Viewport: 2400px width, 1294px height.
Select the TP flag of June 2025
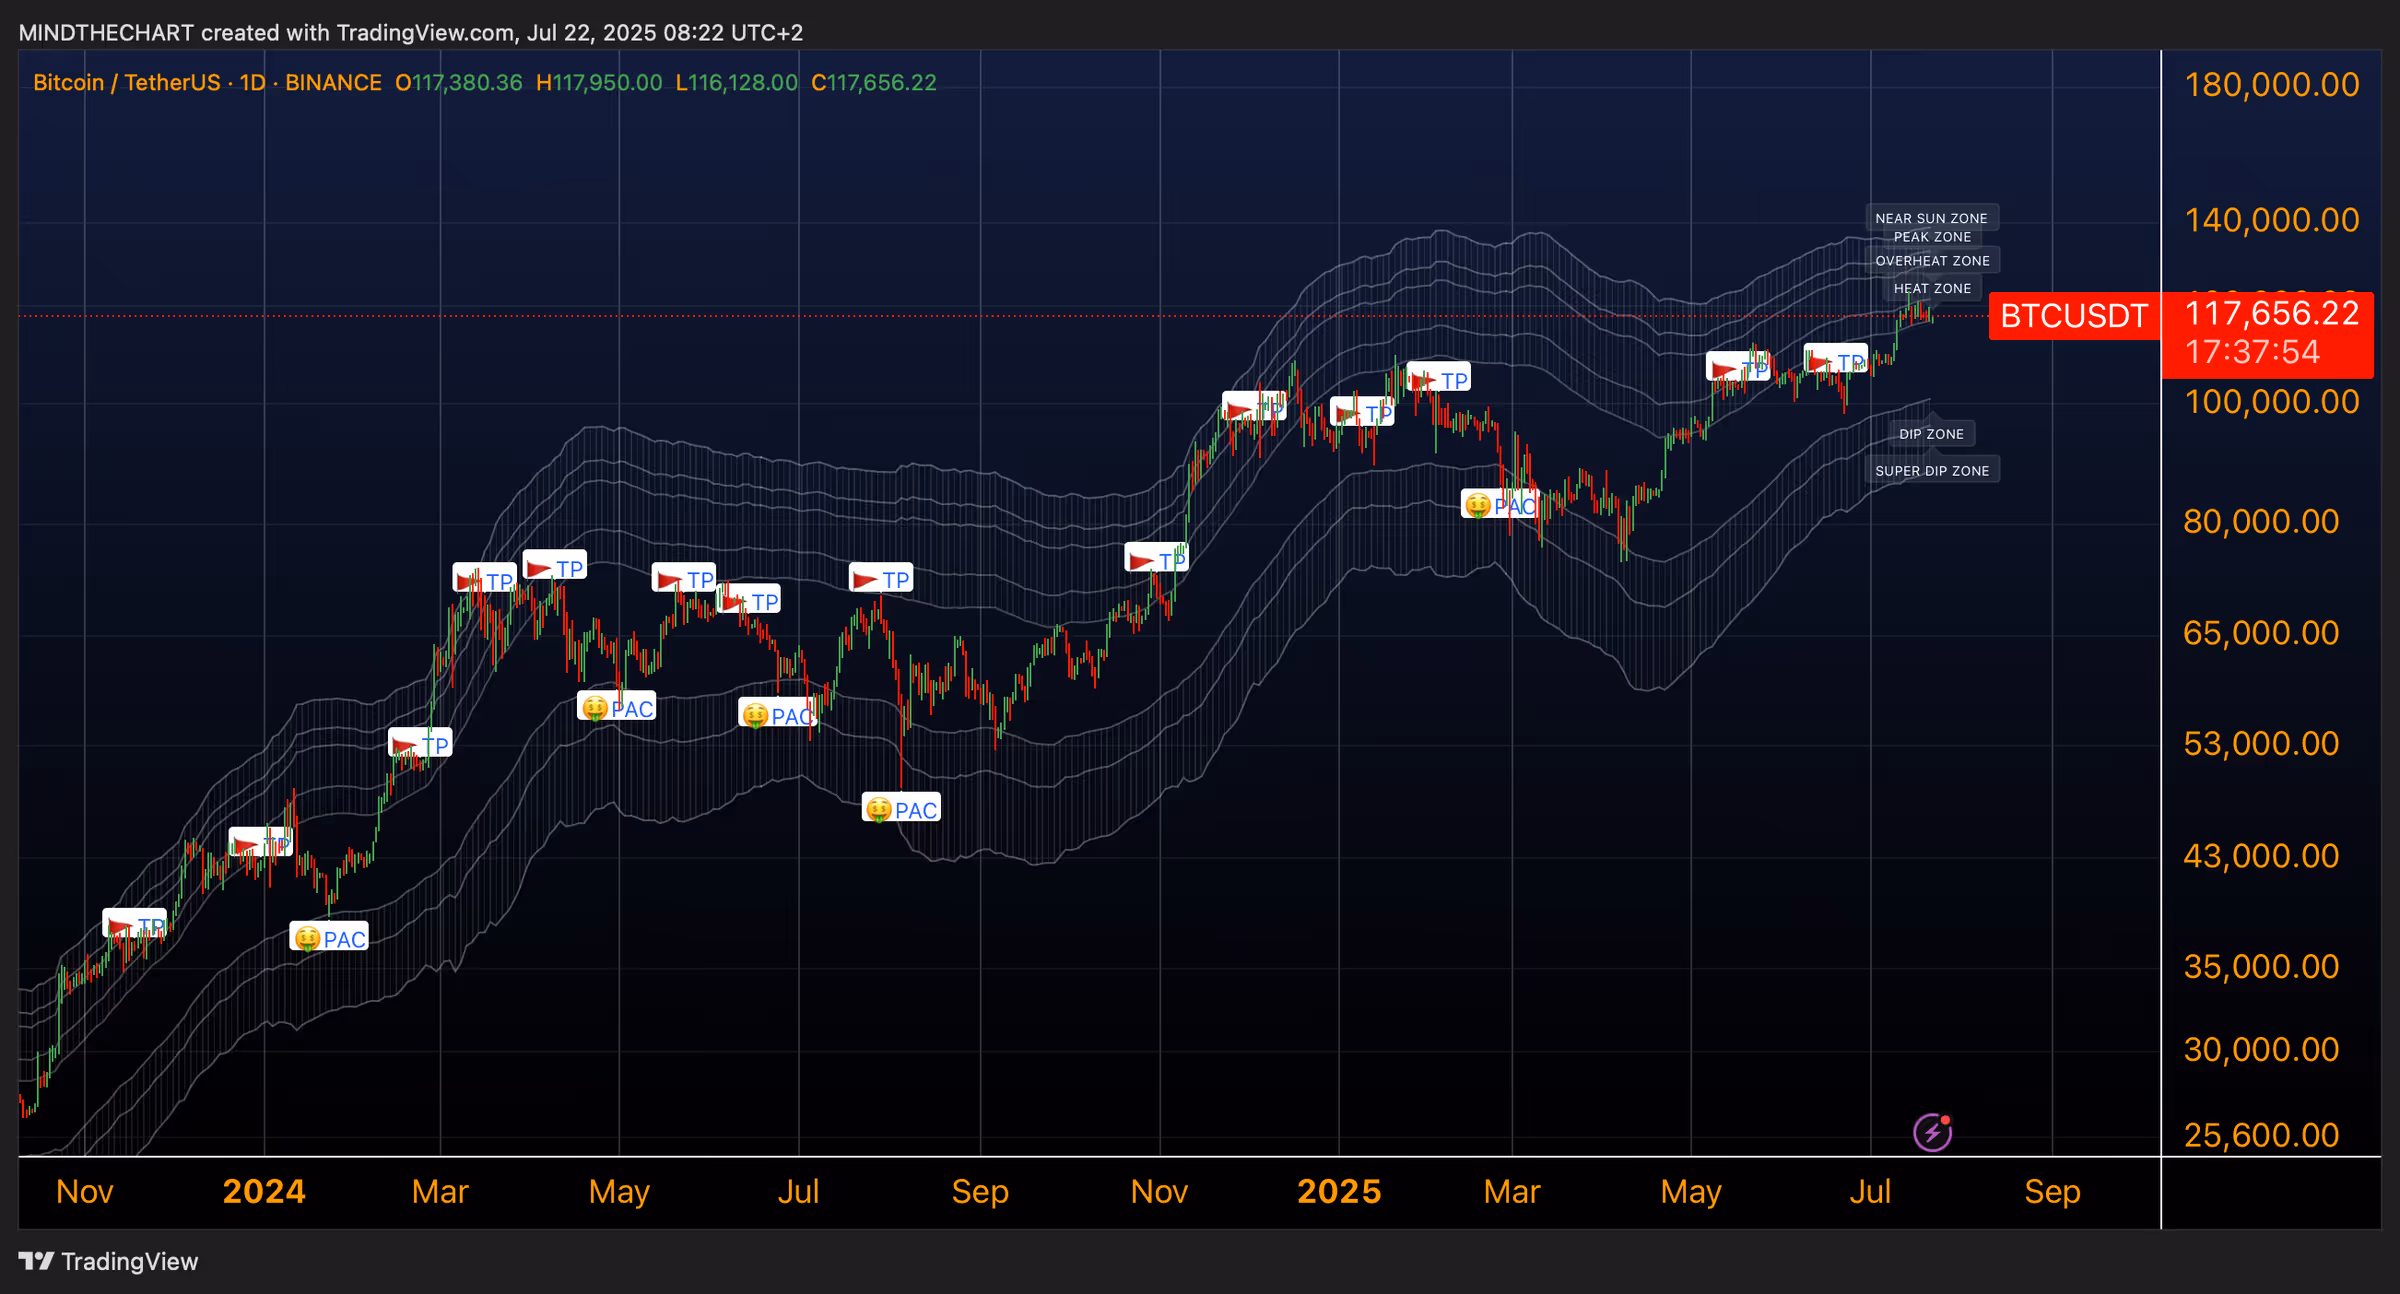(1836, 358)
